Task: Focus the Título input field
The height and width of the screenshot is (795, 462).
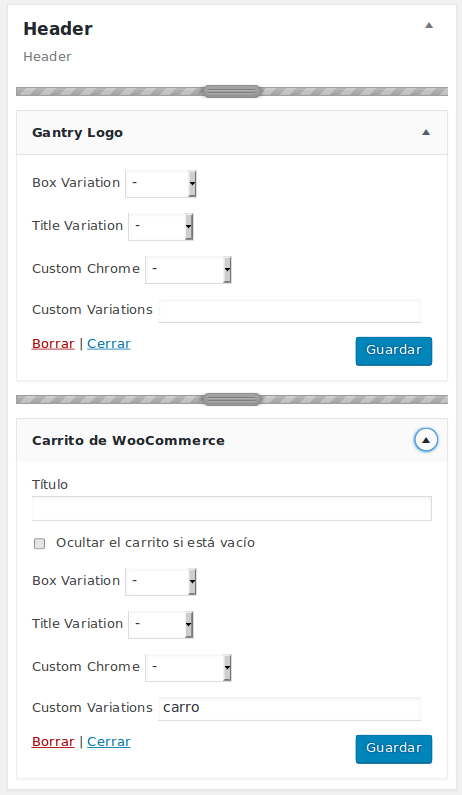Action: tap(232, 509)
